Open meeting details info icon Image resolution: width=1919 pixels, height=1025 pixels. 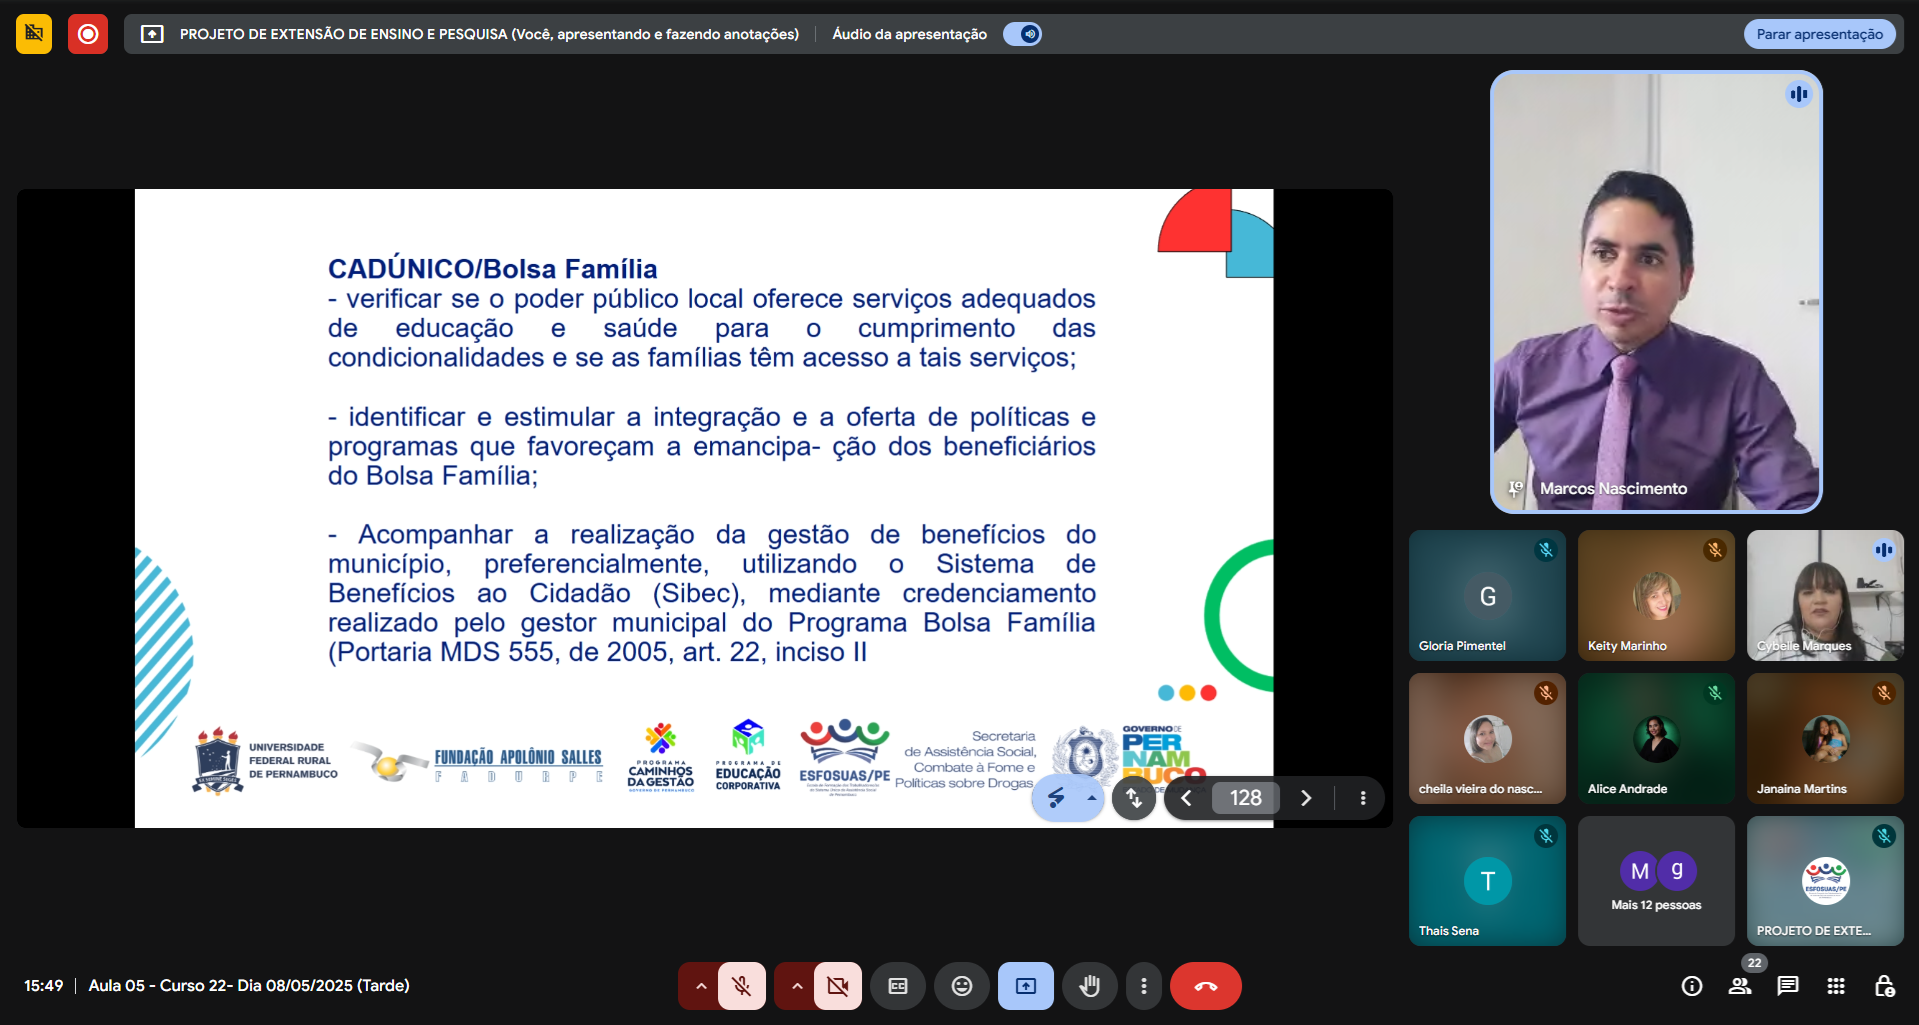[x=1692, y=986]
